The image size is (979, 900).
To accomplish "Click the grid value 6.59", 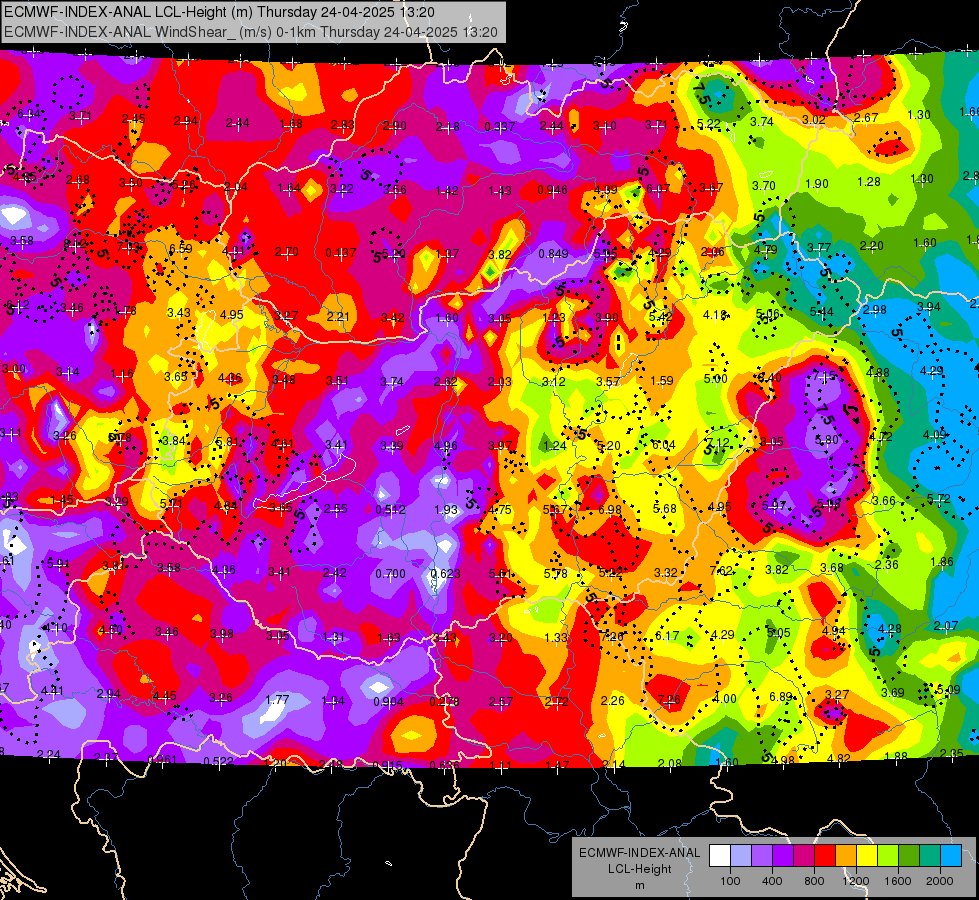I will (x=180, y=249).
